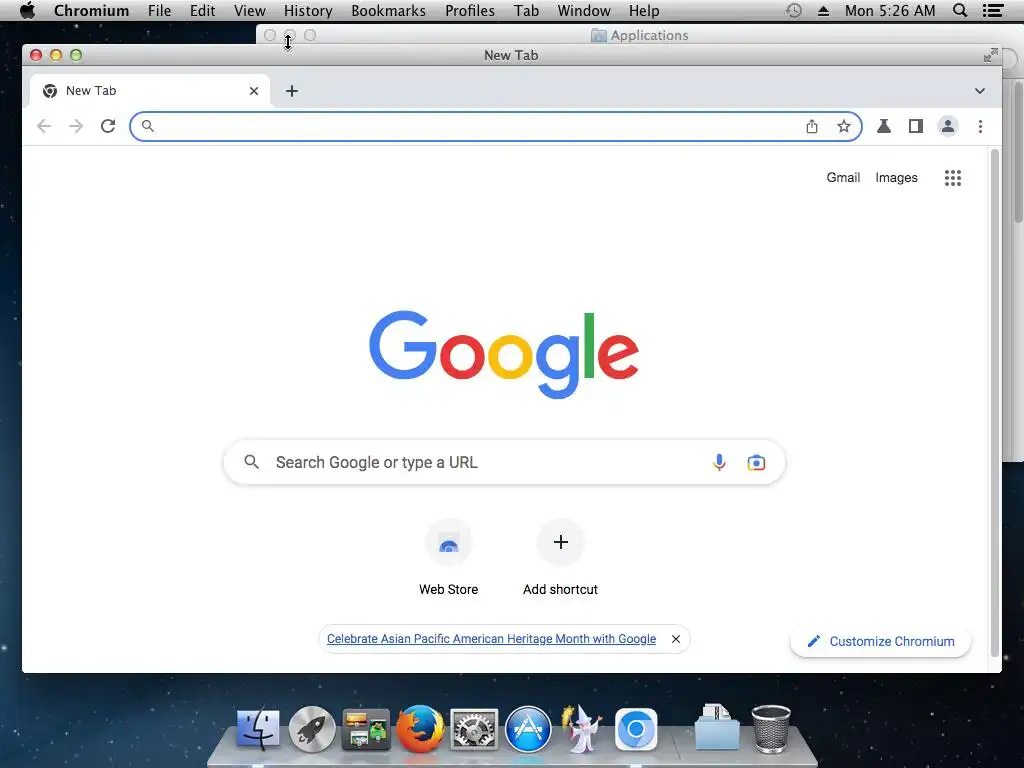The width and height of the screenshot is (1024, 768).
Task: Launch Firefox from the Dock
Action: (420, 729)
